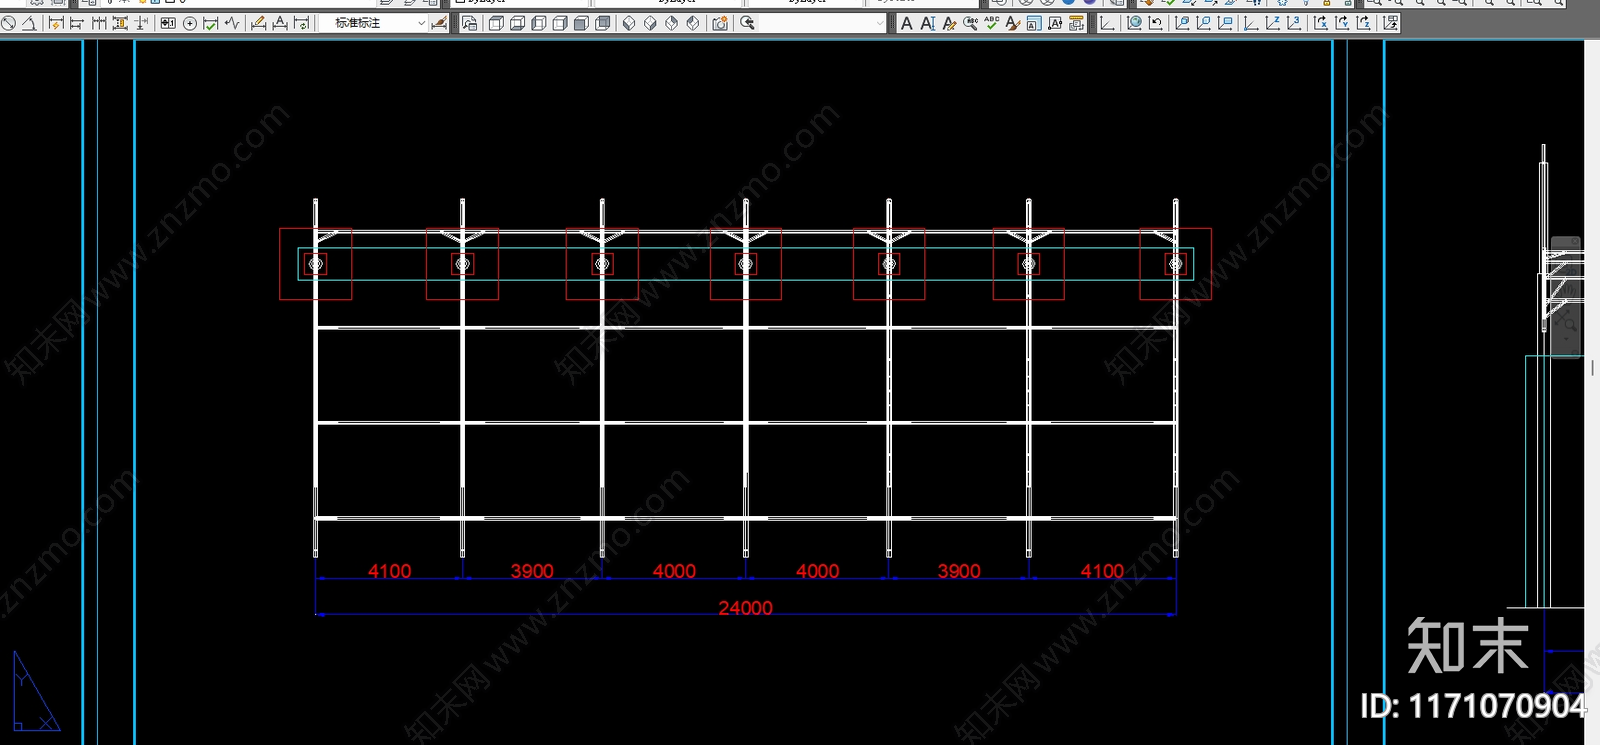Screen dimensions: 1600x745
Task: Rotate UCS about the Y axis
Action: (x=1342, y=23)
